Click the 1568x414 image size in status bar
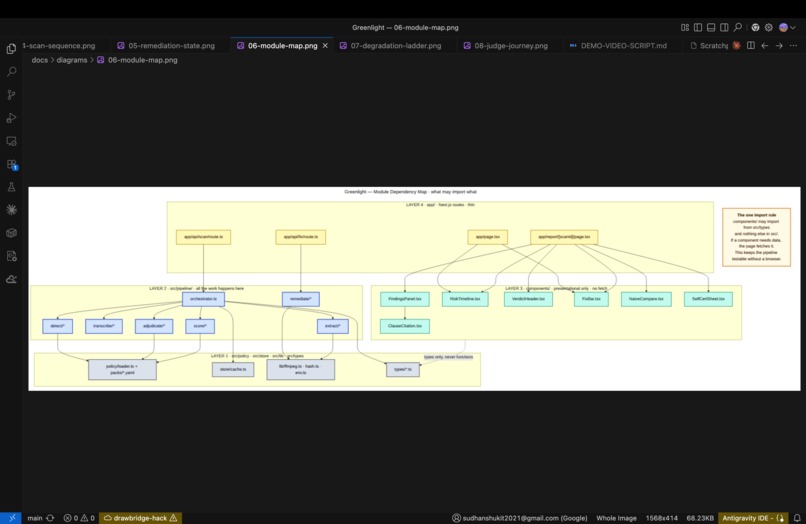The width and height of the screenshot is (806, 524). coord(662,518)
